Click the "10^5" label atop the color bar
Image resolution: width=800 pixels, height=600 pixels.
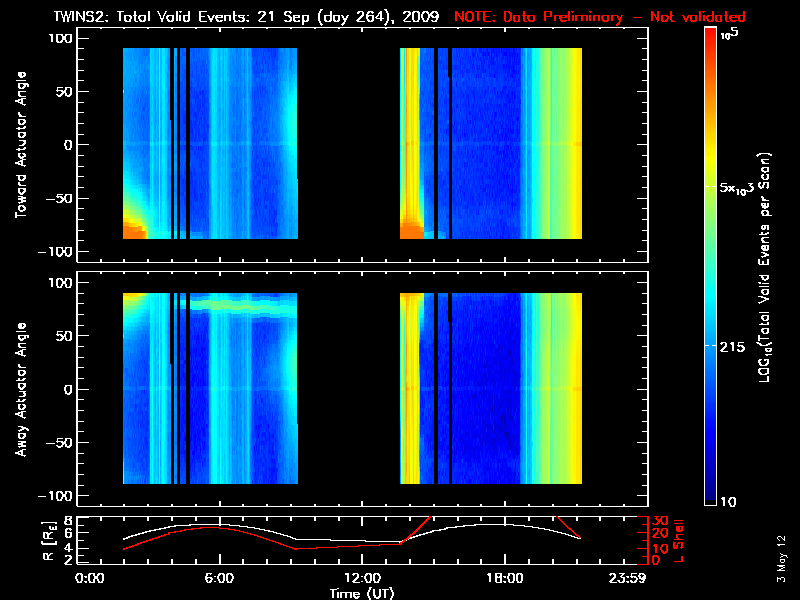[x=730, y=34]
